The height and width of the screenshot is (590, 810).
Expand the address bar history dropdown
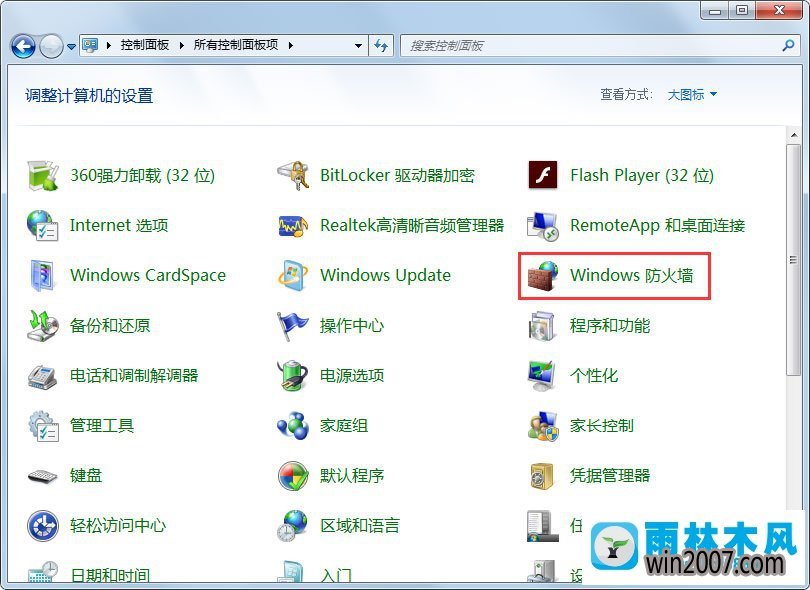pos(358,46)
